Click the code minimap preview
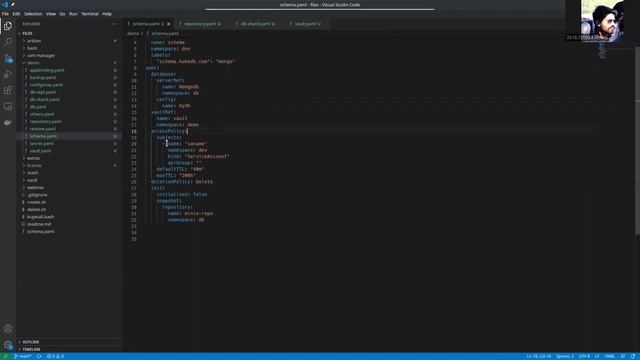The width and height of the screenshot is (640, 360). [602, 50]
